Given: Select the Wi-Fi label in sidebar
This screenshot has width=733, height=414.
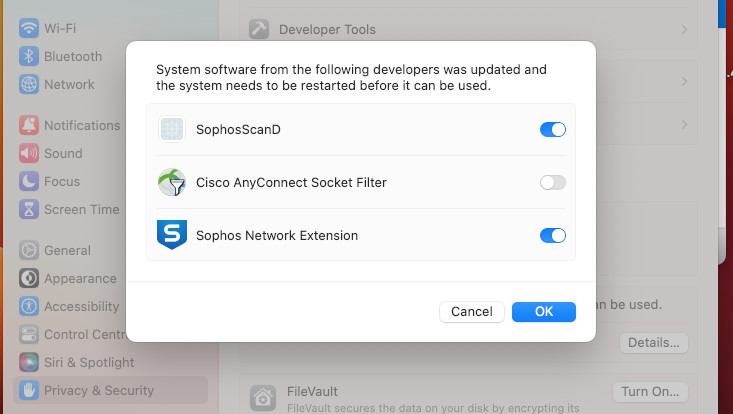Looking at the screenshot, I should click(x=60, y=29).
